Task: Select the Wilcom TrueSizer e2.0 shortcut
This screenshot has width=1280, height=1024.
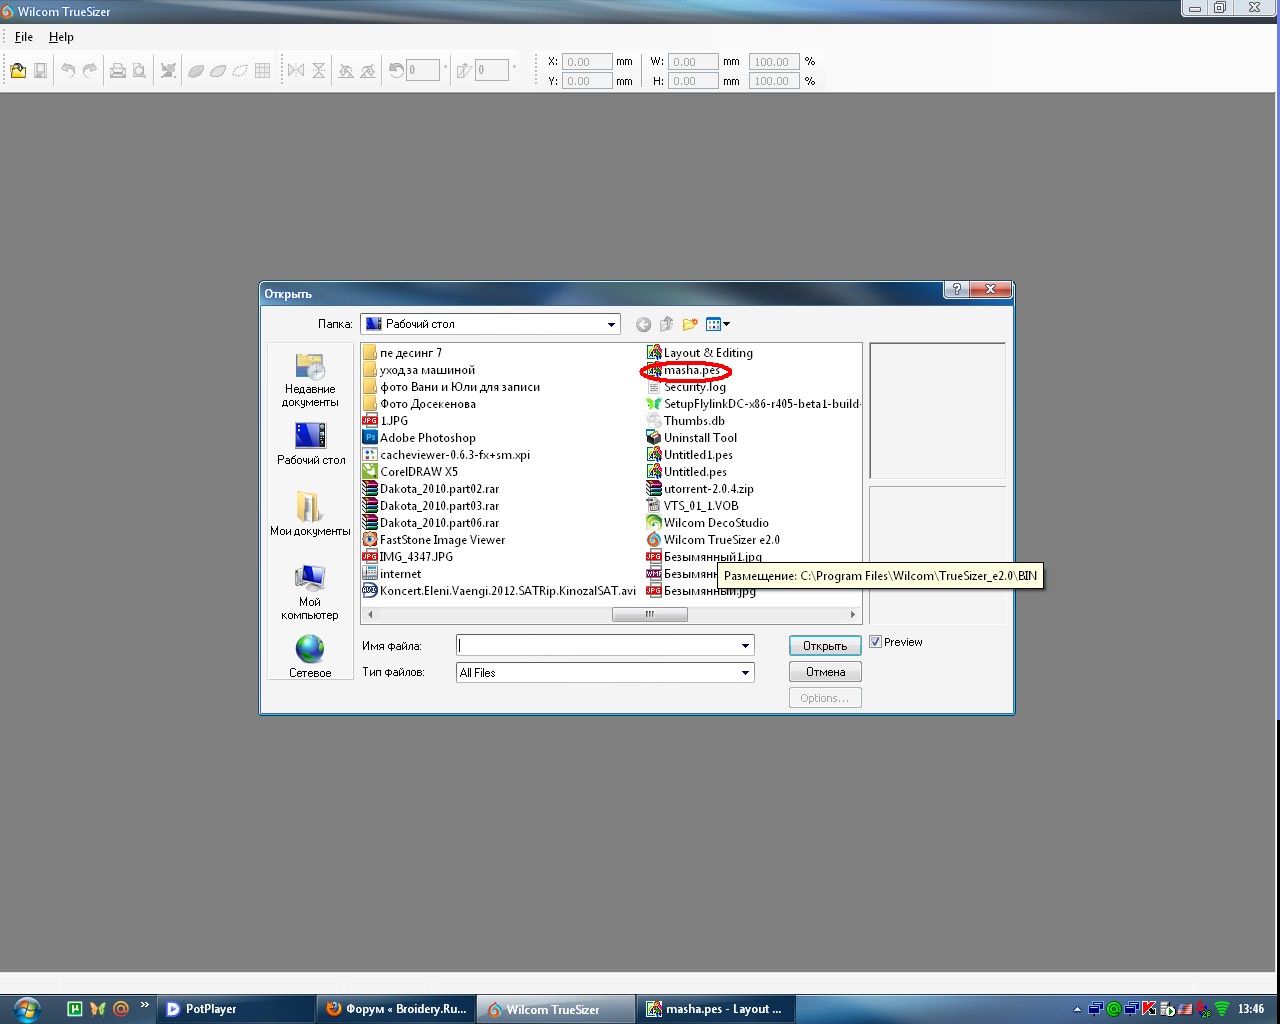Action: (x=713, y=540)
